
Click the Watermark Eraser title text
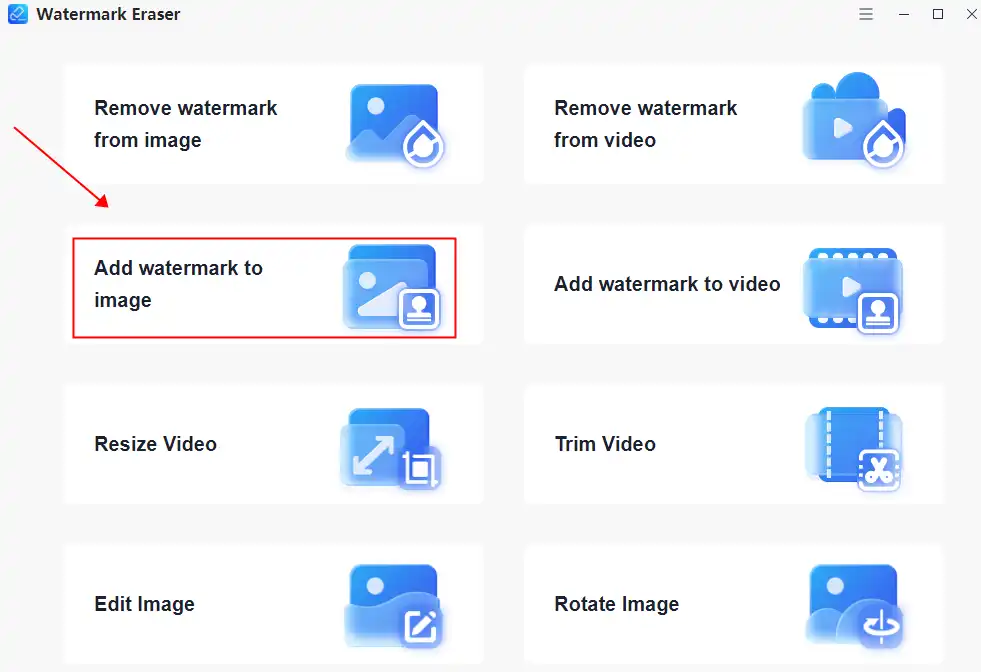click(108, 14)
